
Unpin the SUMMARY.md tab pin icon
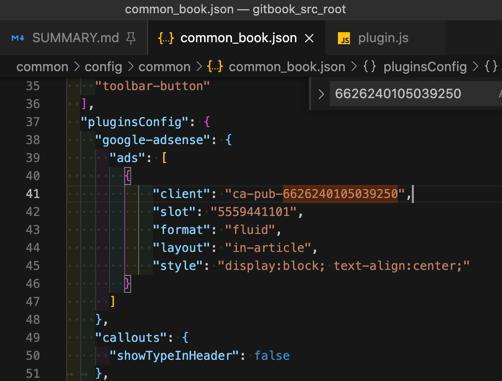[x=131, y=38]
